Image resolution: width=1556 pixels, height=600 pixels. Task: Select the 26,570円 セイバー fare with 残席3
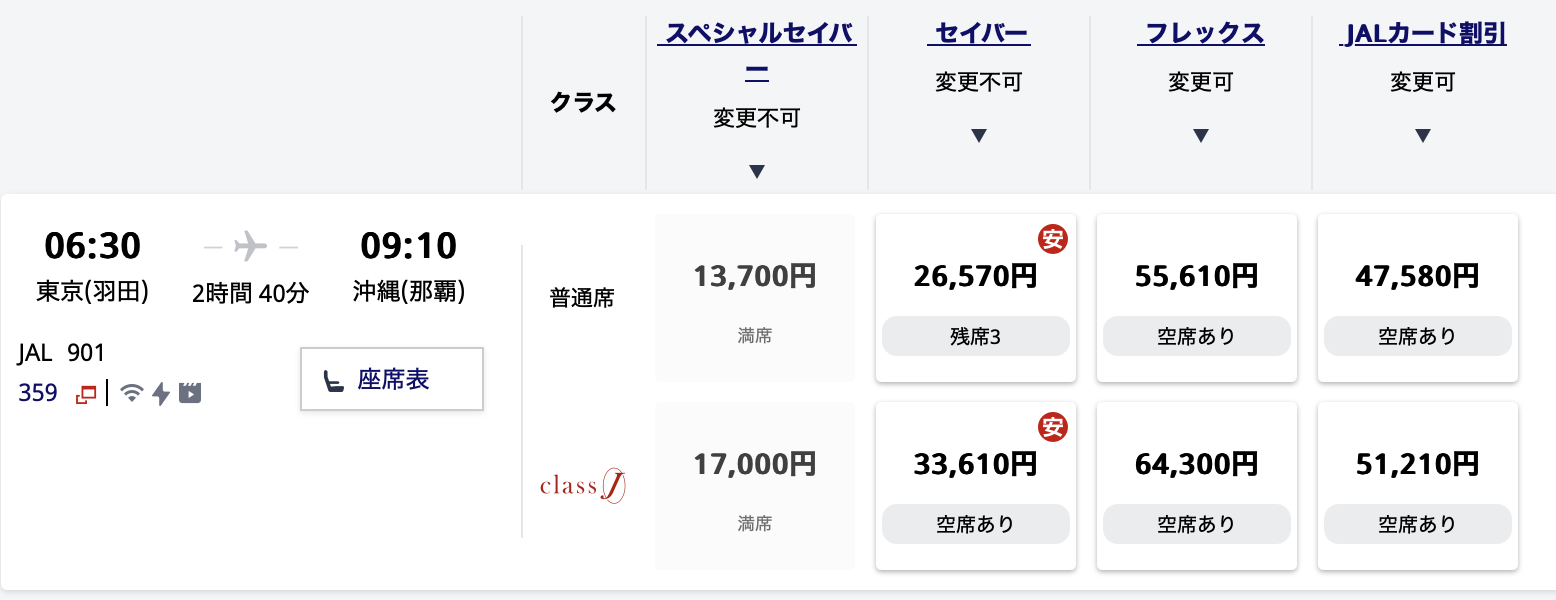(975, 297)
